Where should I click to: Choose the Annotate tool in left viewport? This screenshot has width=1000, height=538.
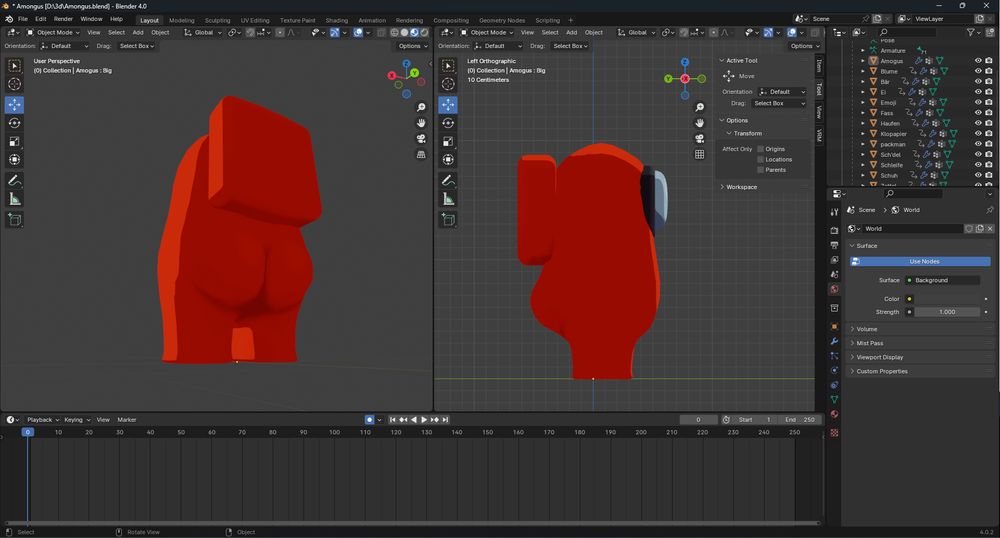pos(15,181)
